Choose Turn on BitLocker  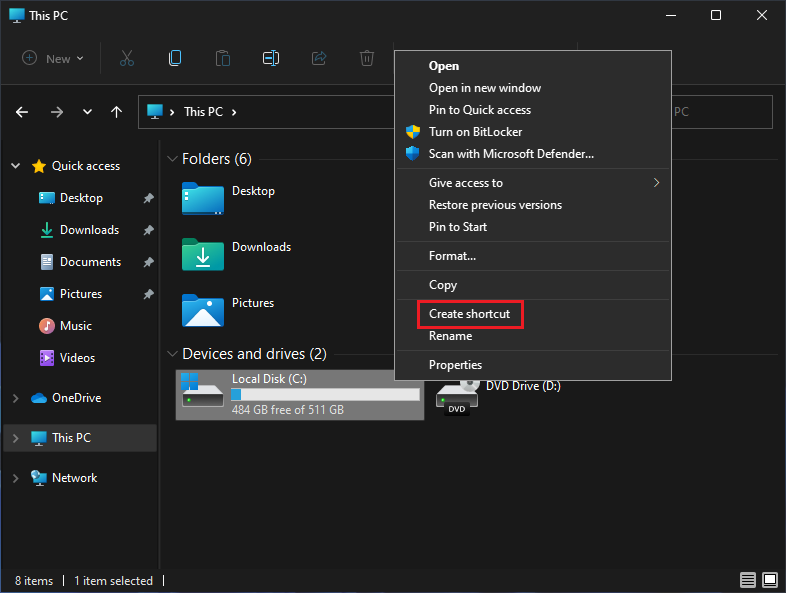click(533, 132)
